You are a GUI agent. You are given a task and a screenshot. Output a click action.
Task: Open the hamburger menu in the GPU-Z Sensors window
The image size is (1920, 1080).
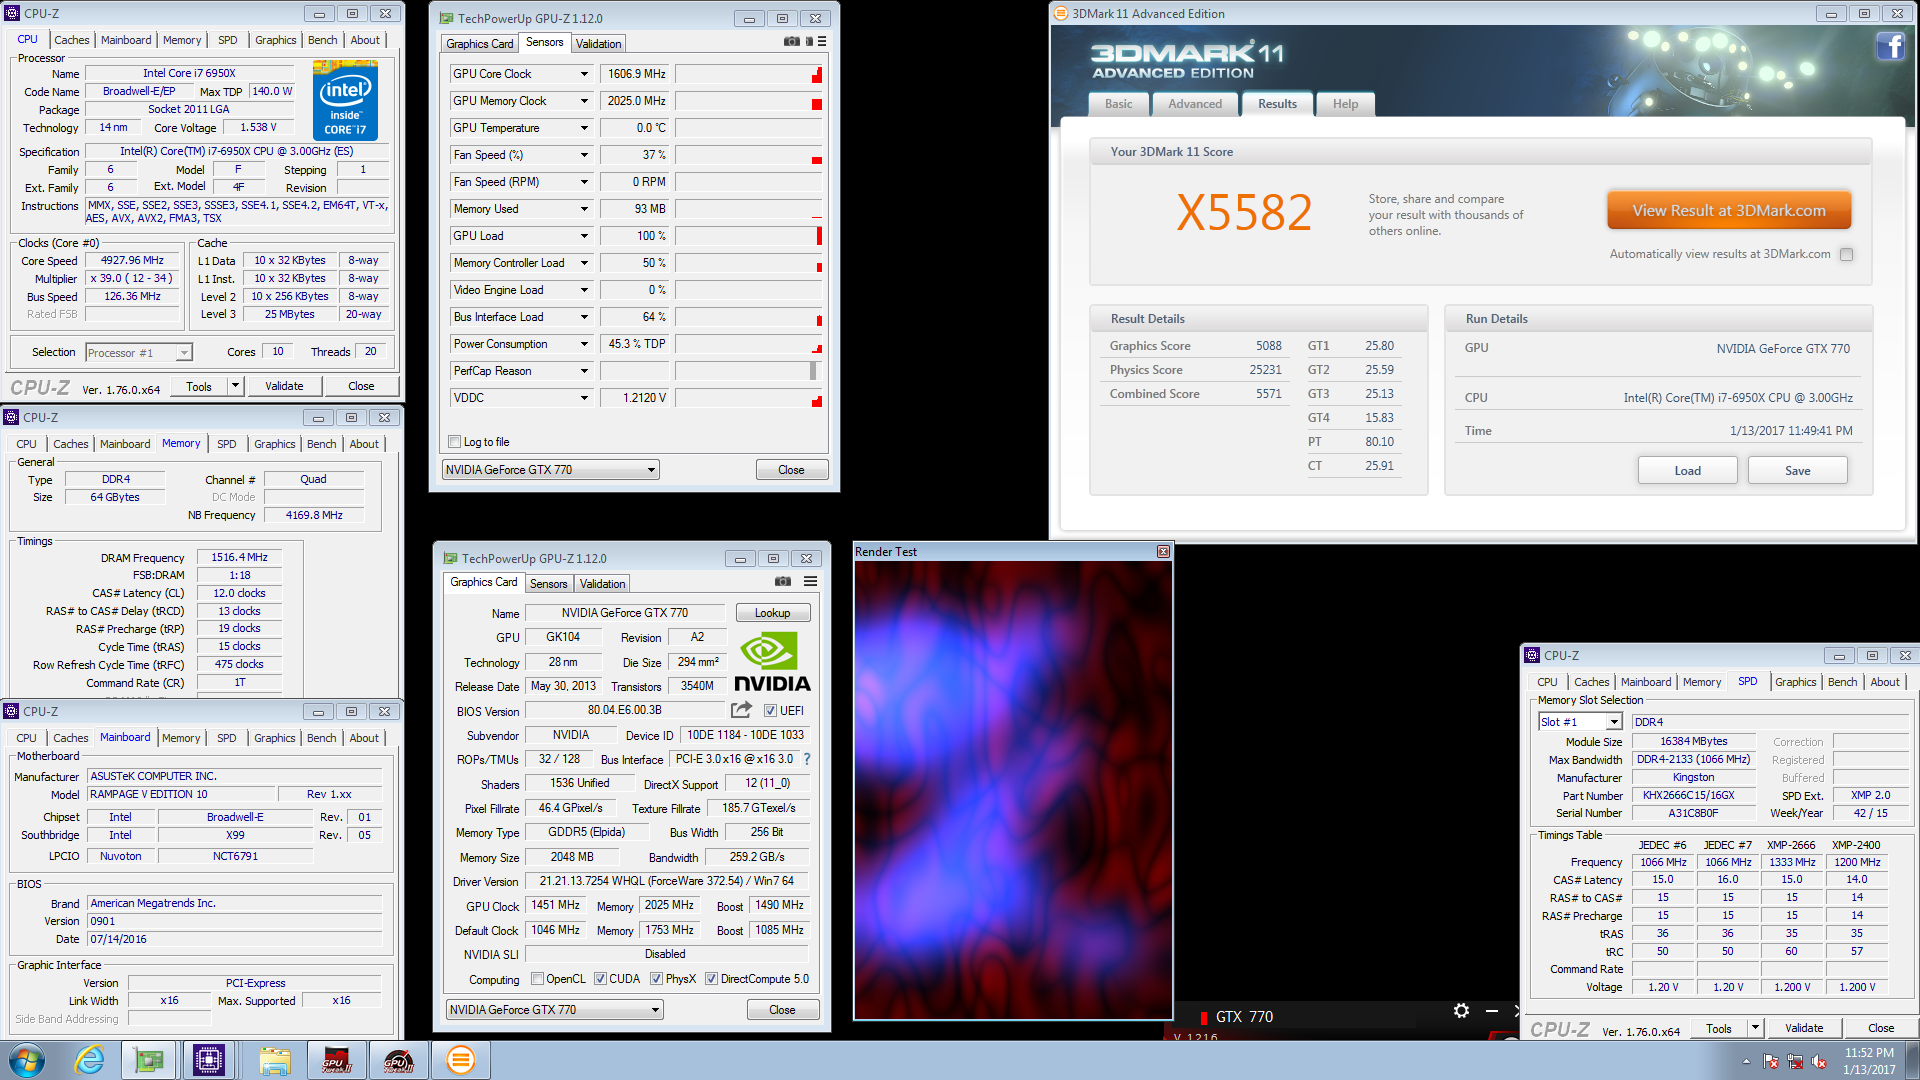822,41
